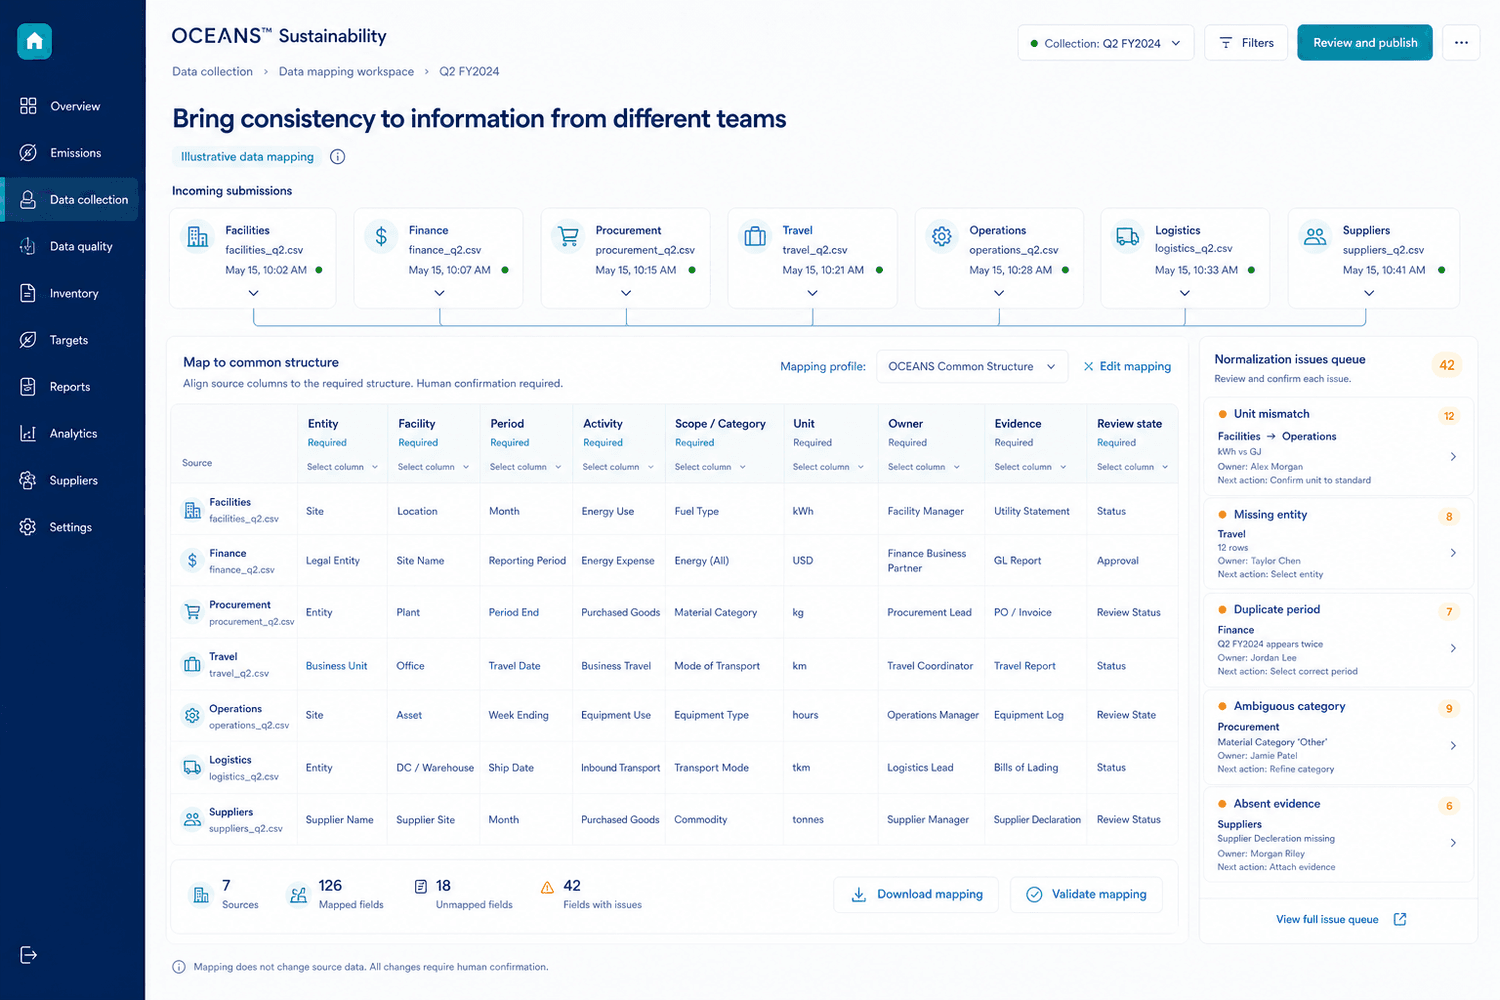Click the Analytics chart icon

28,433
